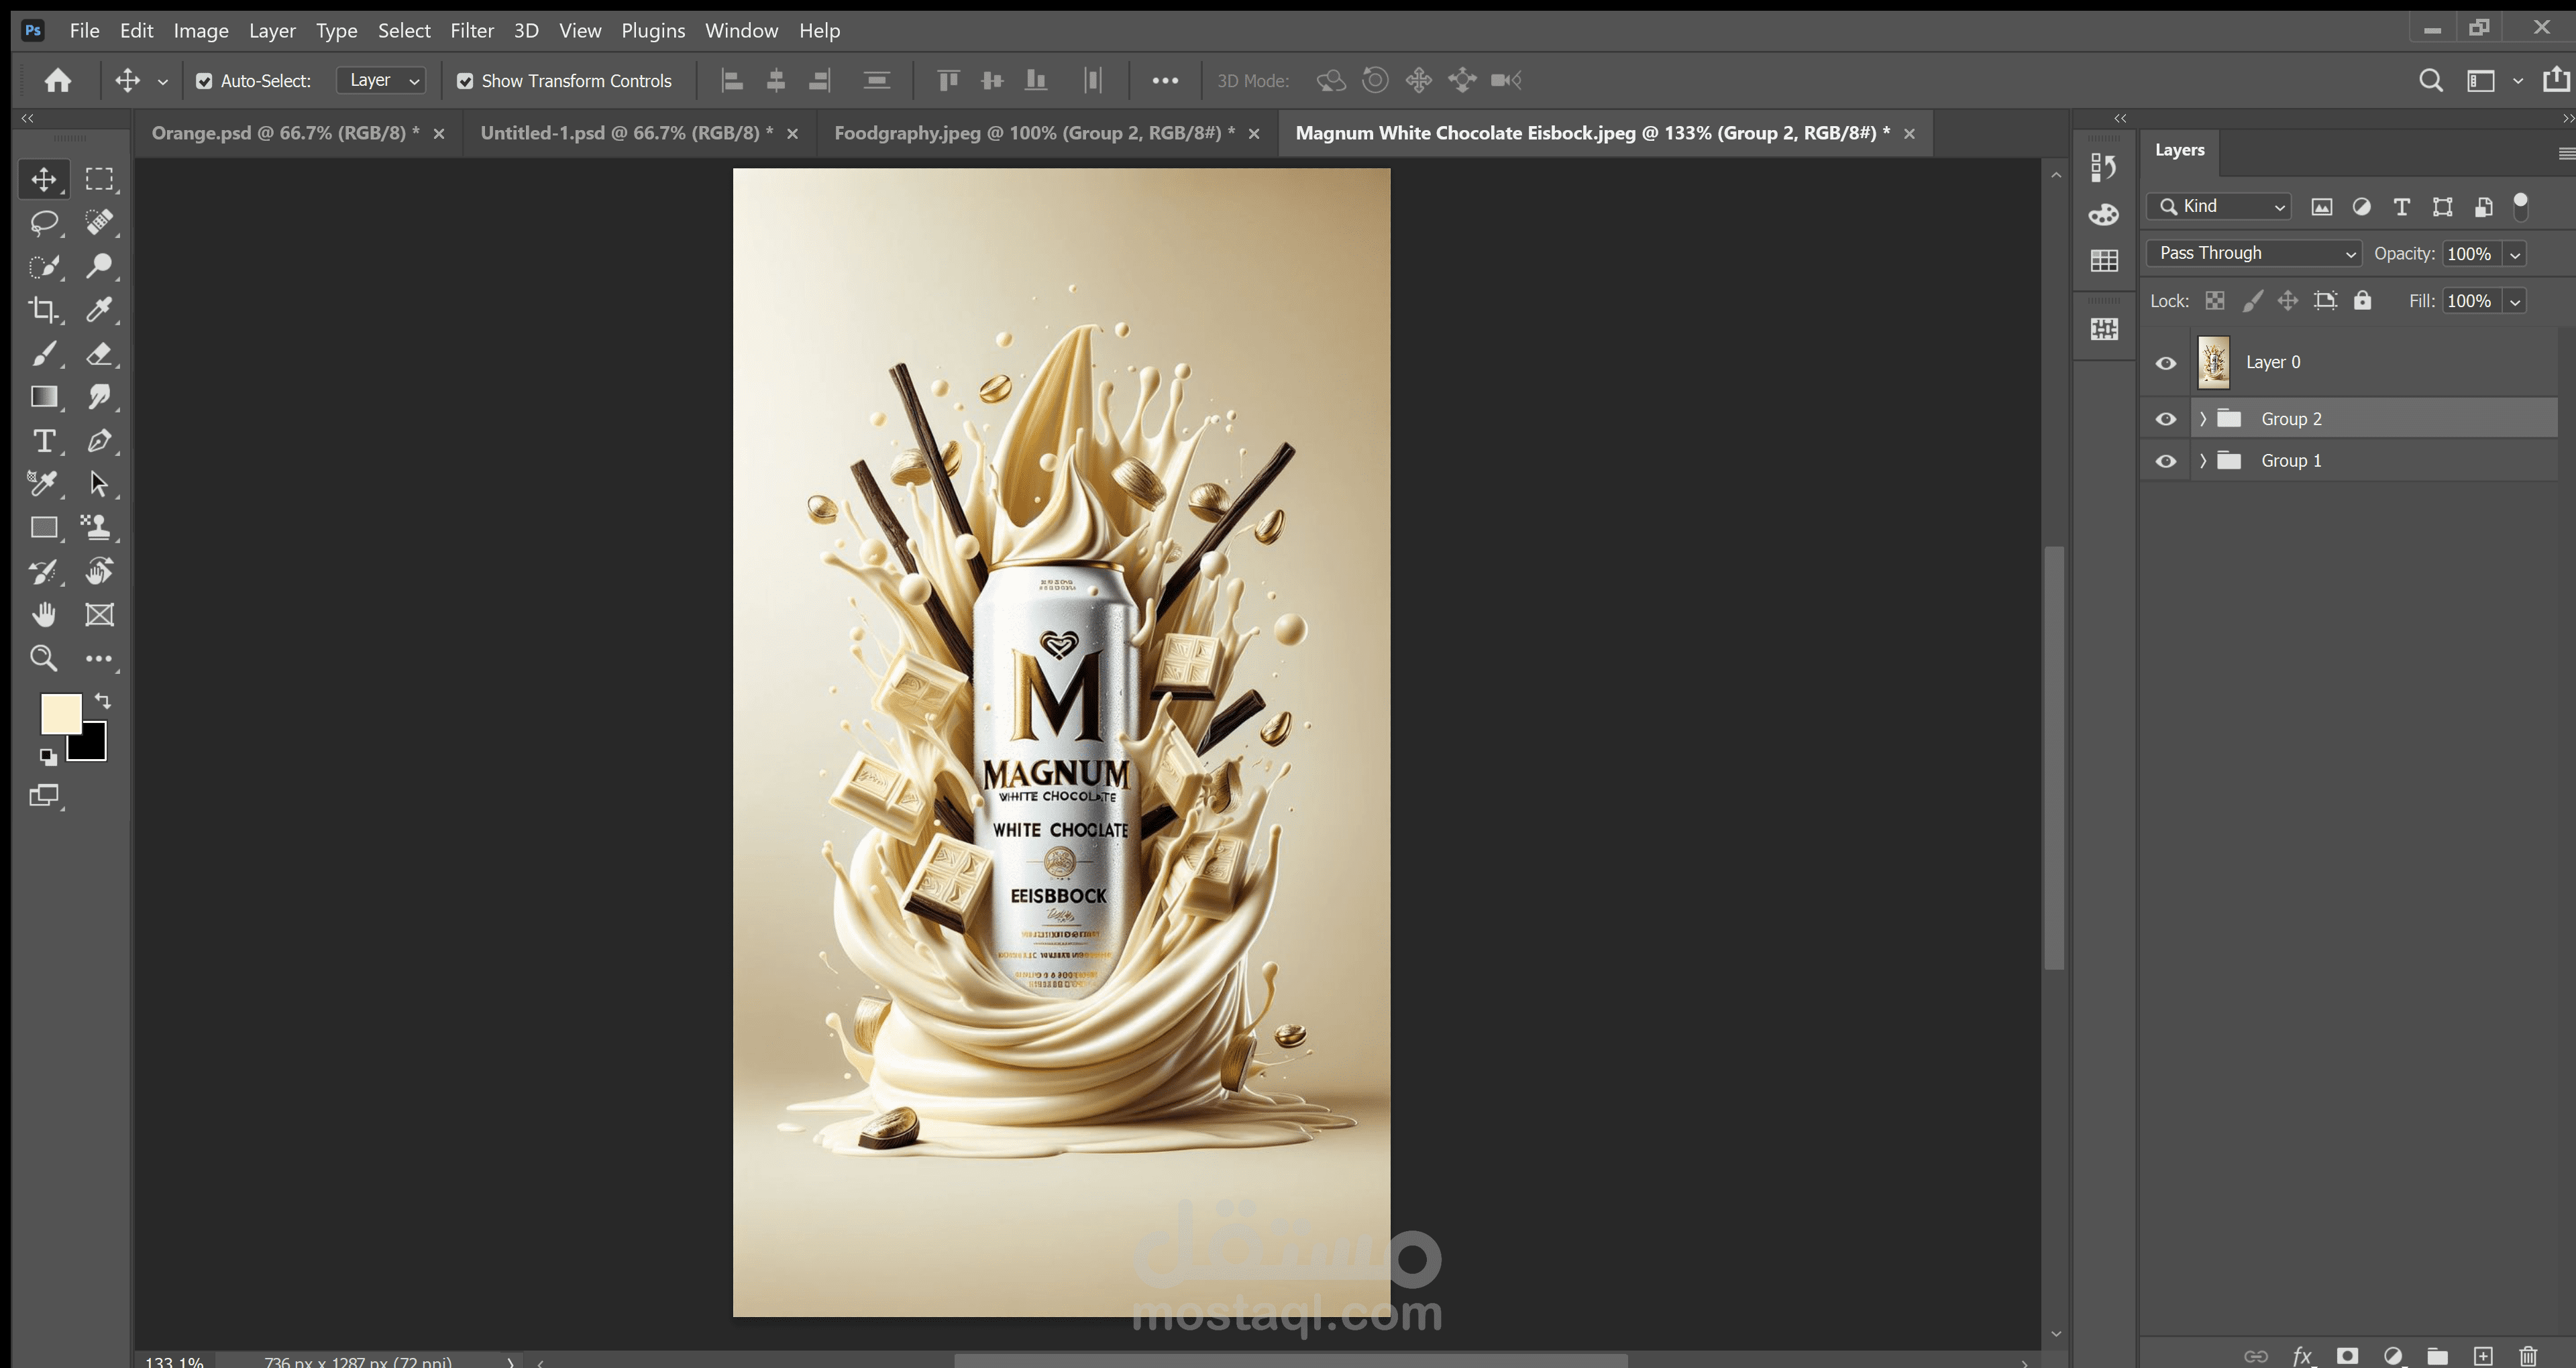
Task: Click the delete layer trash icon
Action: click(2527, 1356)
